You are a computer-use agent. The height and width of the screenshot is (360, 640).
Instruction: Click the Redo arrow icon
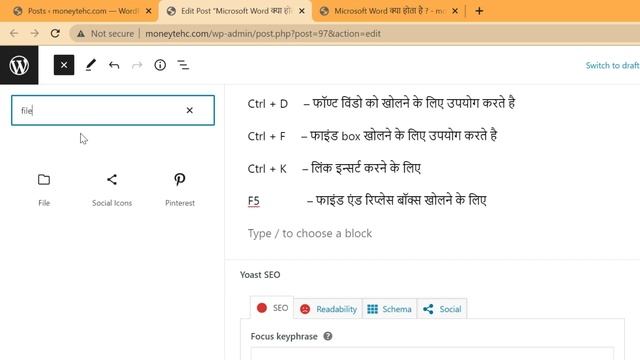coord(137,65)
